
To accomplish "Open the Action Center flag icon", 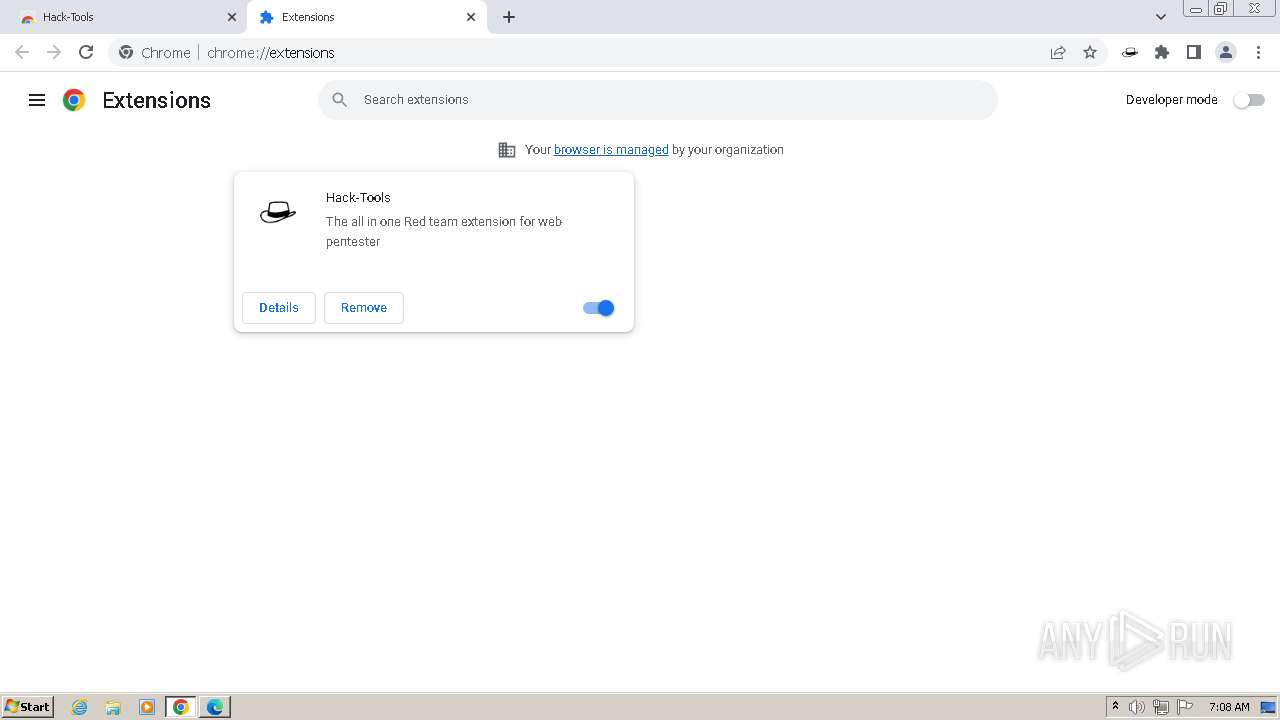I will pyautogui.click(x=1185, y=707).
